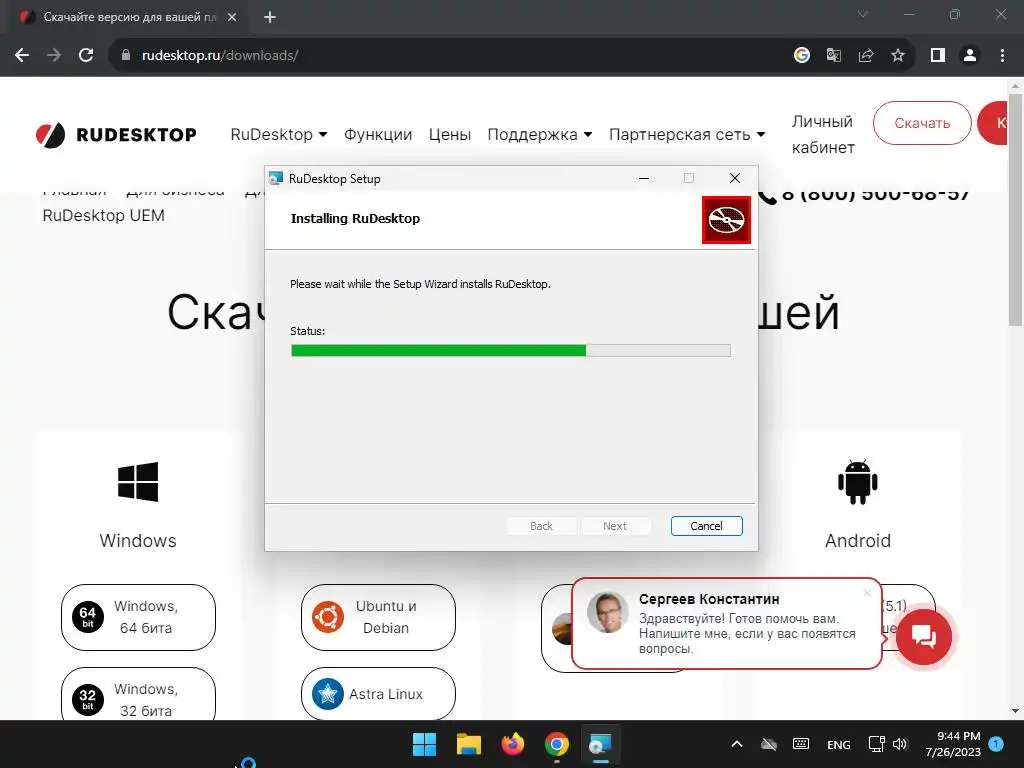Download Astra Linux version
This screenshot has width=1024, height=768.
click(378, 694)
